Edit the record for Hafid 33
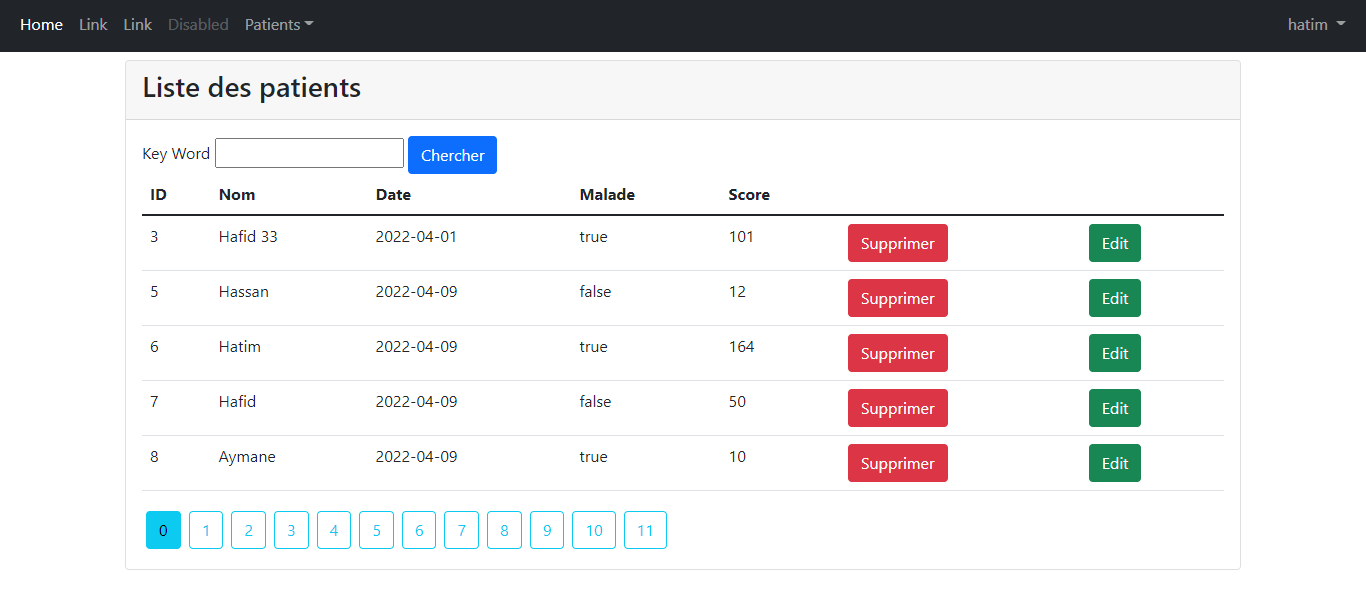The width and height of the screenshot is (1366, 589). click(x=1114, y=243)
